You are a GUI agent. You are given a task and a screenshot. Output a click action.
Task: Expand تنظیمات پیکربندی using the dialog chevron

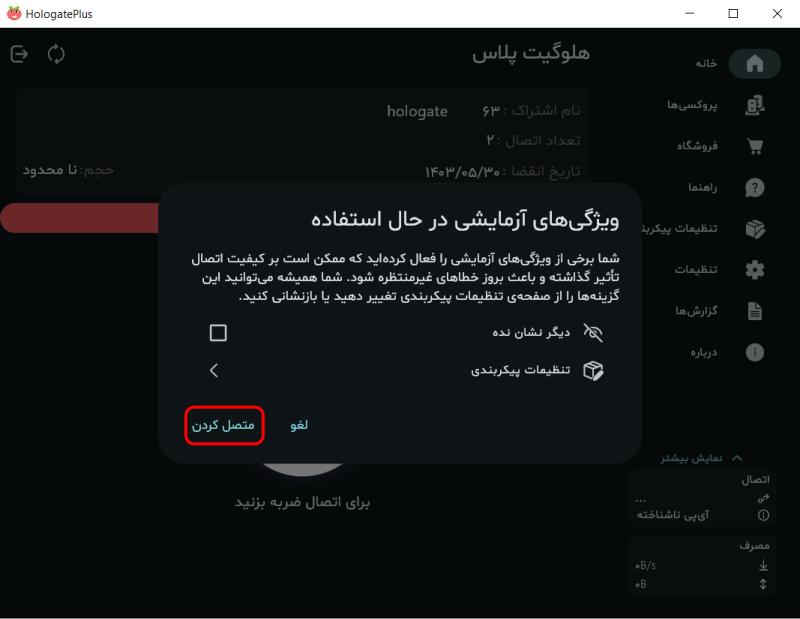(214, 369)
